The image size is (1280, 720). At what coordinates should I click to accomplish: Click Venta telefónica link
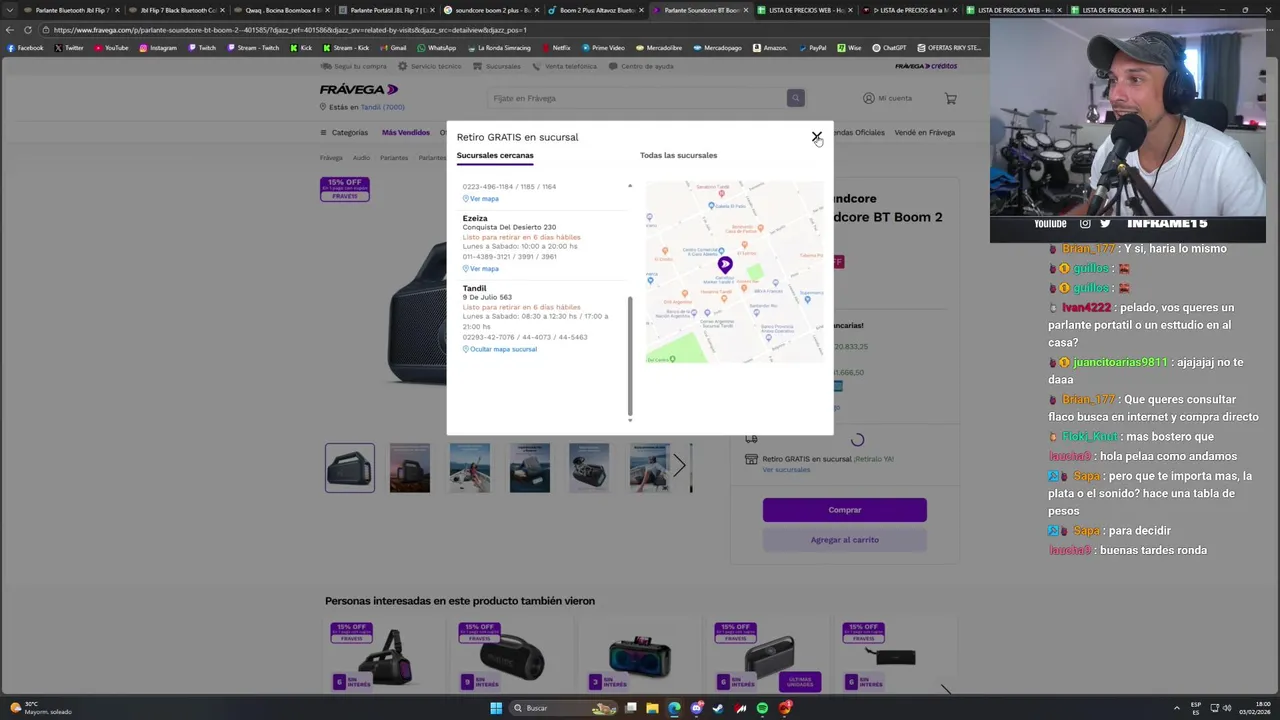click(564, 66)
